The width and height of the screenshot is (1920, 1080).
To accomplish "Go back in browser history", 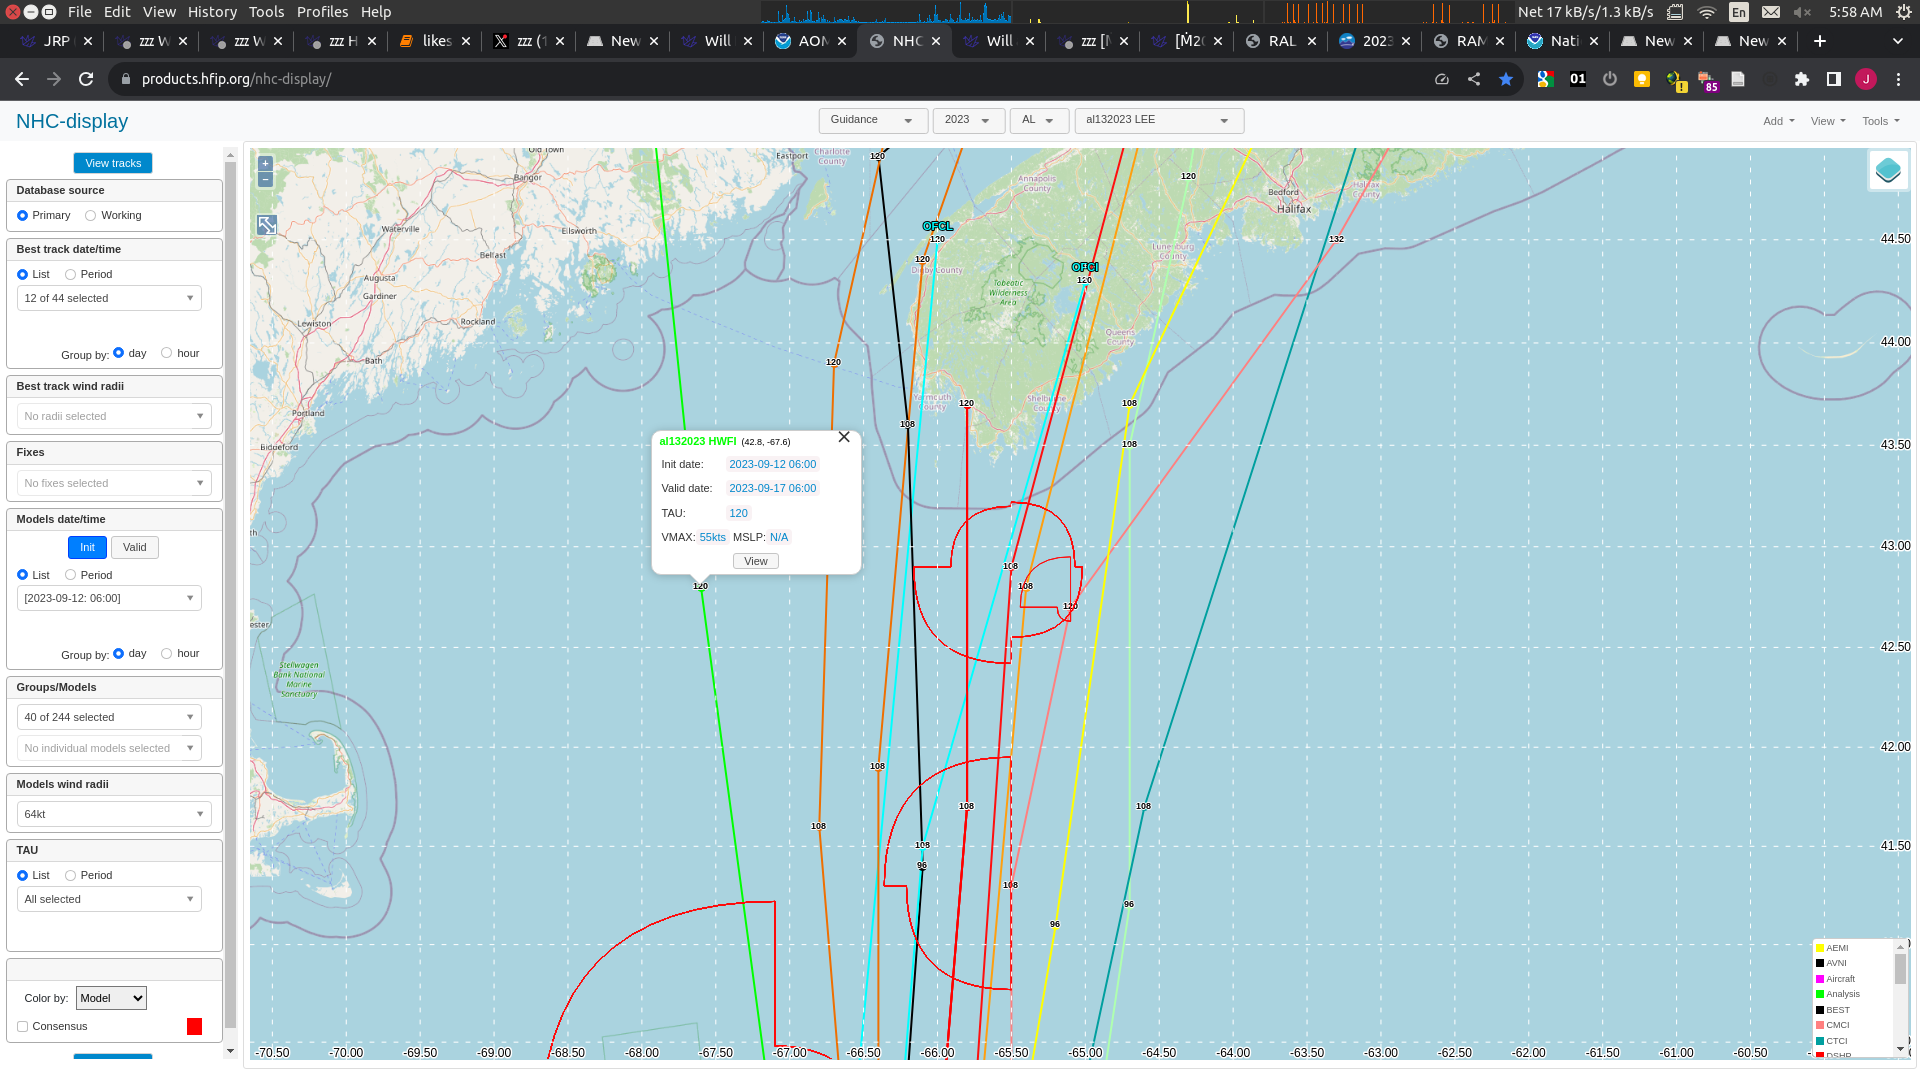I will point(22,79).
